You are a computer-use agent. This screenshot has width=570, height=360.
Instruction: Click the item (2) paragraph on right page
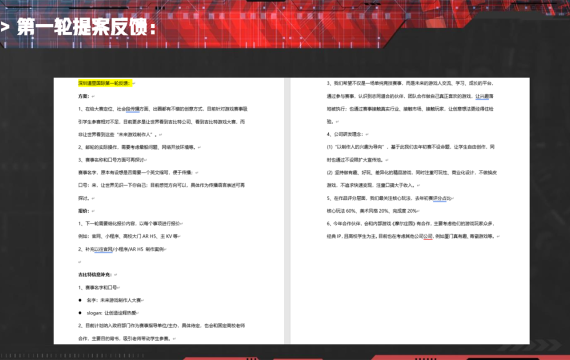(412, 179)
